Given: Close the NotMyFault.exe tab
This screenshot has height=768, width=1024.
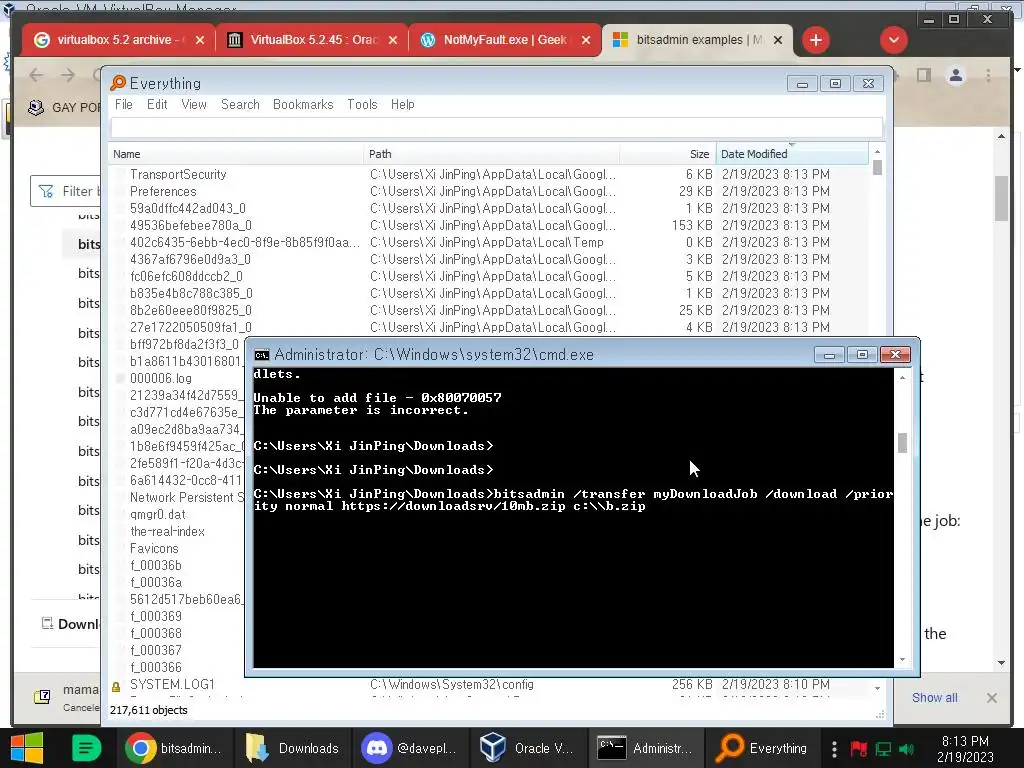Looking at the screenshot, I should pos(586,40).
